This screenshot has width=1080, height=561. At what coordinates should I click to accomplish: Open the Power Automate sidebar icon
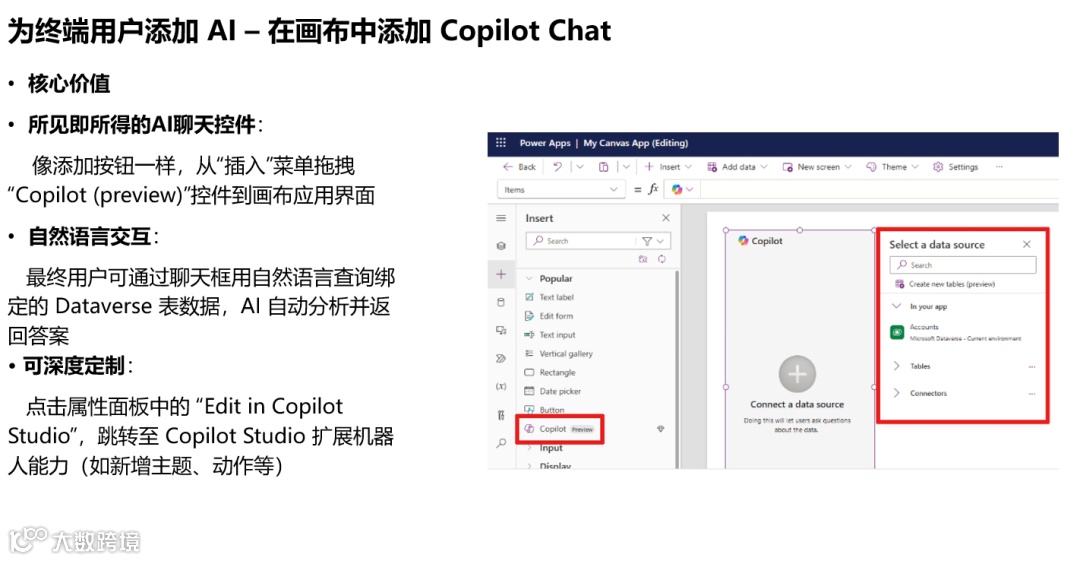pos(501,358)
